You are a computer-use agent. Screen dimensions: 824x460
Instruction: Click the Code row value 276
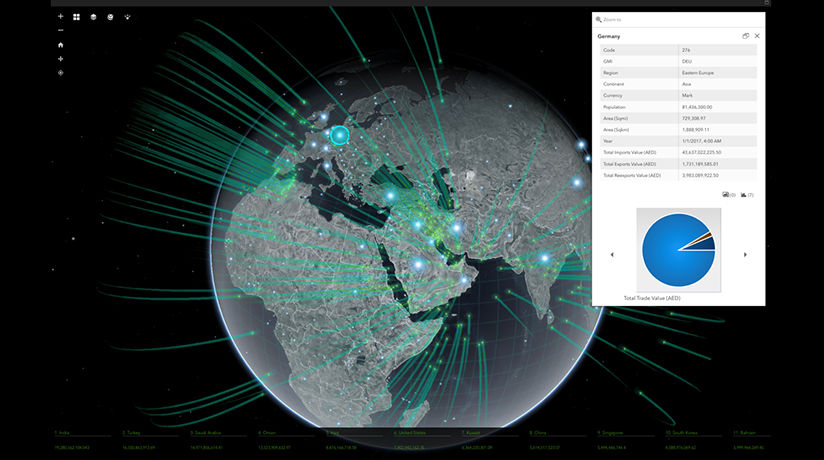point(686,50)
